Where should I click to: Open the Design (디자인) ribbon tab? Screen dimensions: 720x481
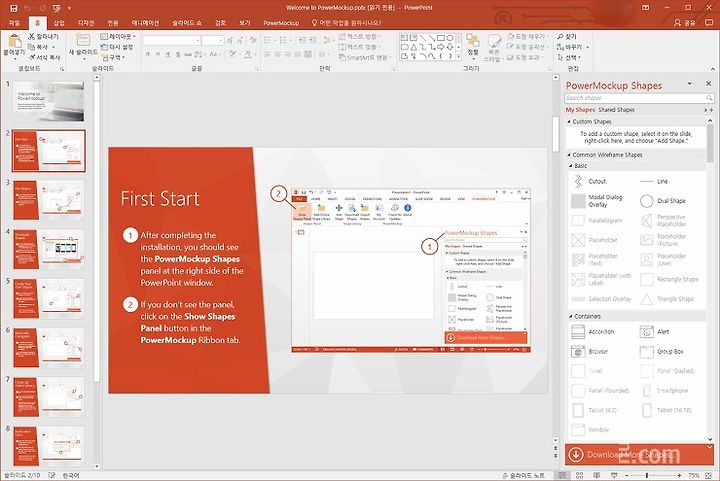pyautogui.click(x=86, y=22)
